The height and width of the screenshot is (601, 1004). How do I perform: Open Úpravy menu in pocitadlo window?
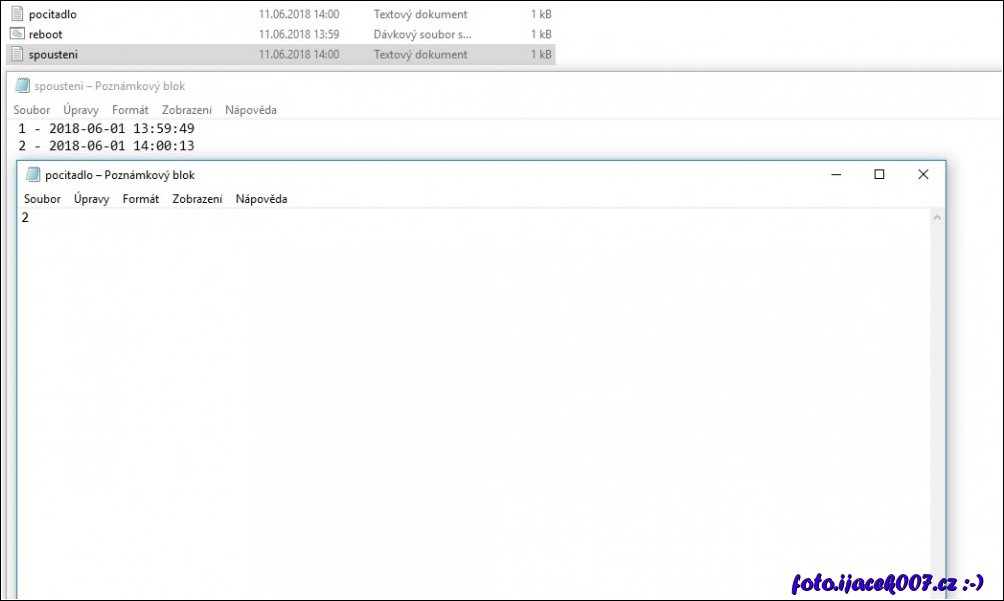click(91, 199)
